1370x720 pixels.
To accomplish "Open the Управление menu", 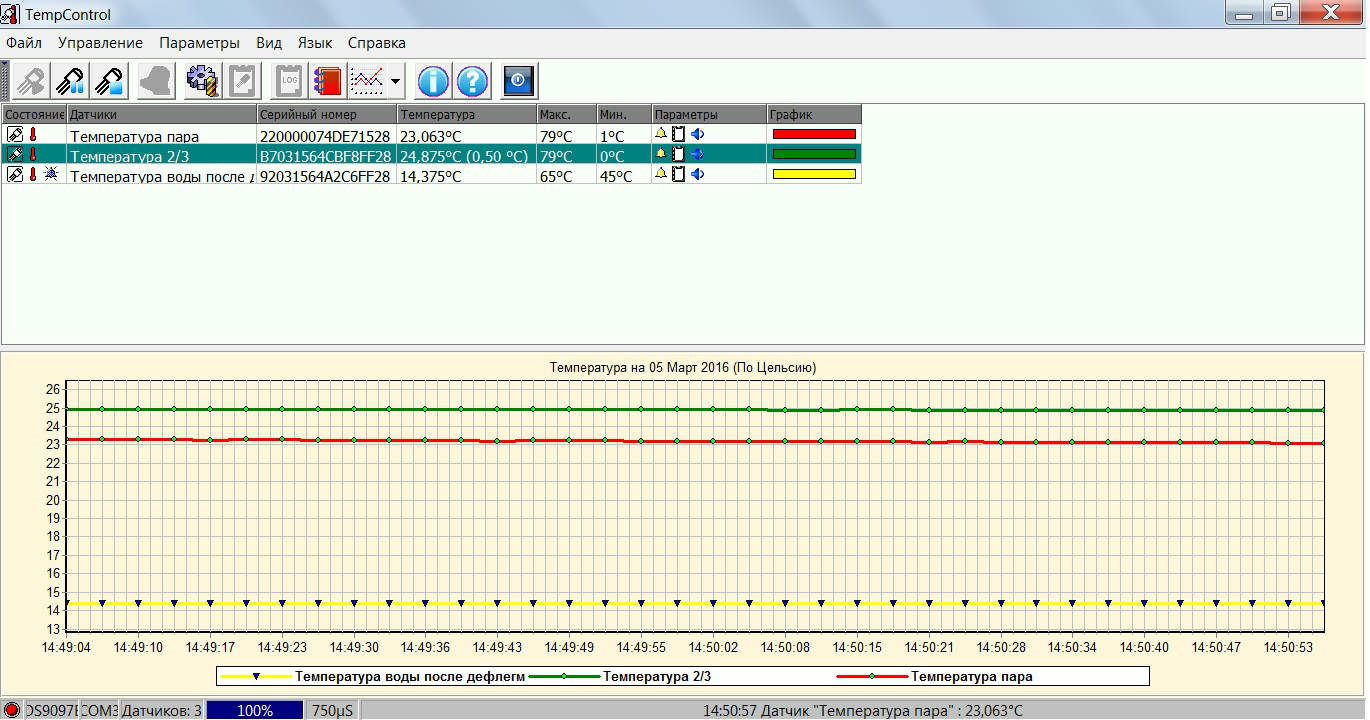I will [100, 43].
